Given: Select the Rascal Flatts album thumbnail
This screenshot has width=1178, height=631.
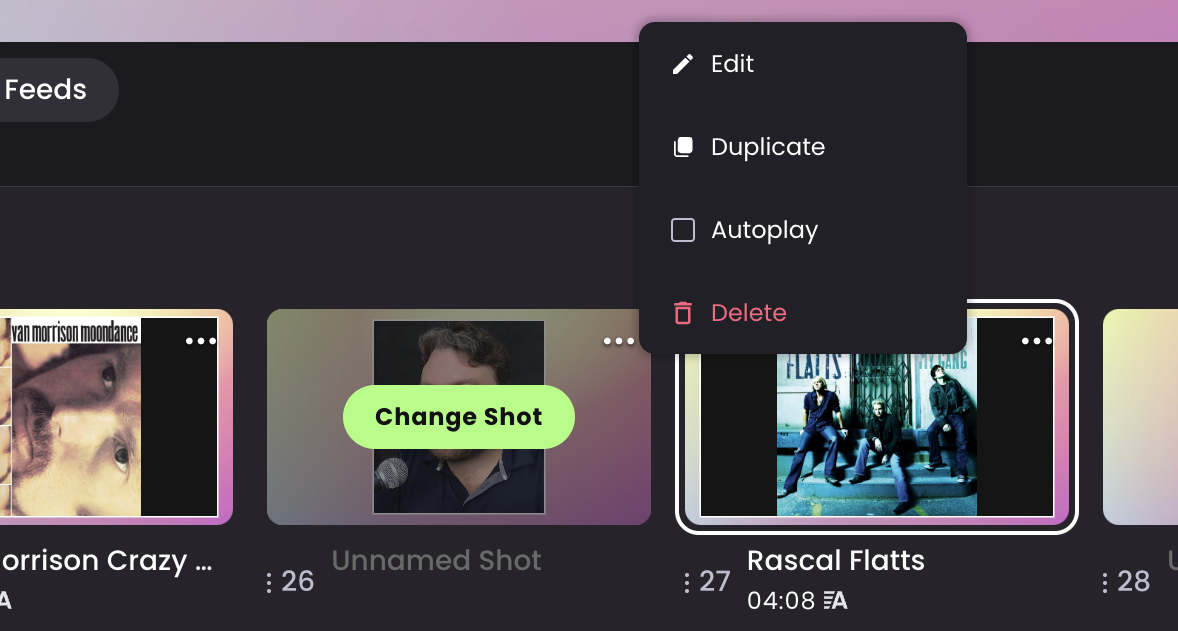Looking at the screenshot, I should coord(877,417).
